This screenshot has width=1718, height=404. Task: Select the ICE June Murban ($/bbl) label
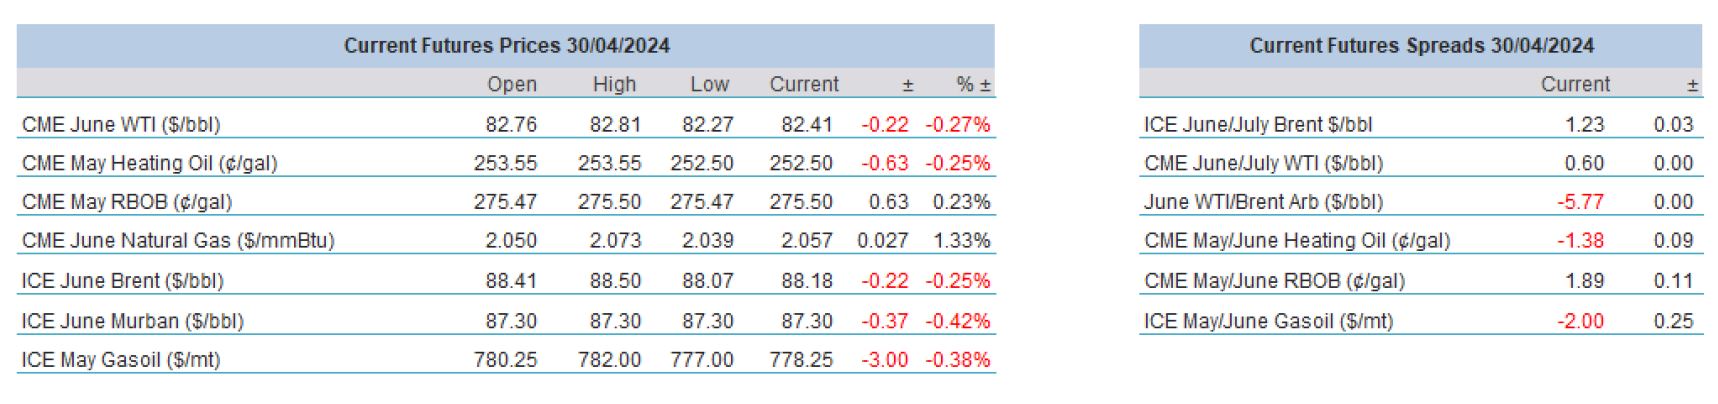click(x=132, y=321)
